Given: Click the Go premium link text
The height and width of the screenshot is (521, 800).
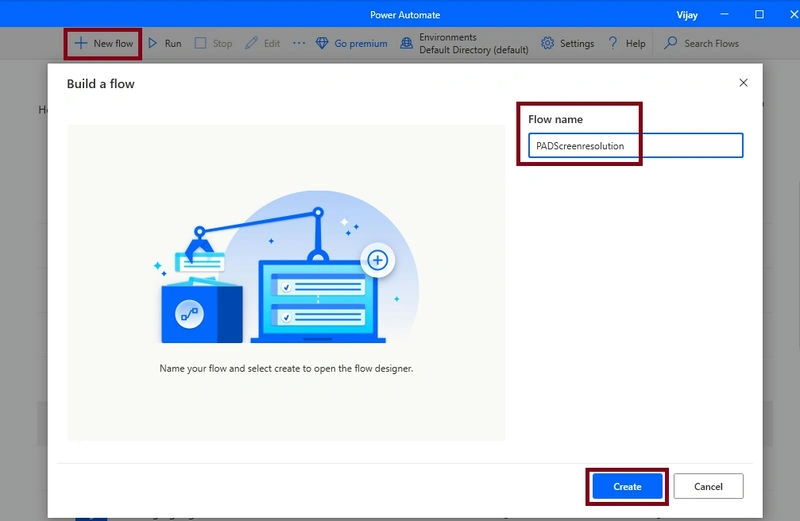Looking at the screenshot, I should 361,43.
